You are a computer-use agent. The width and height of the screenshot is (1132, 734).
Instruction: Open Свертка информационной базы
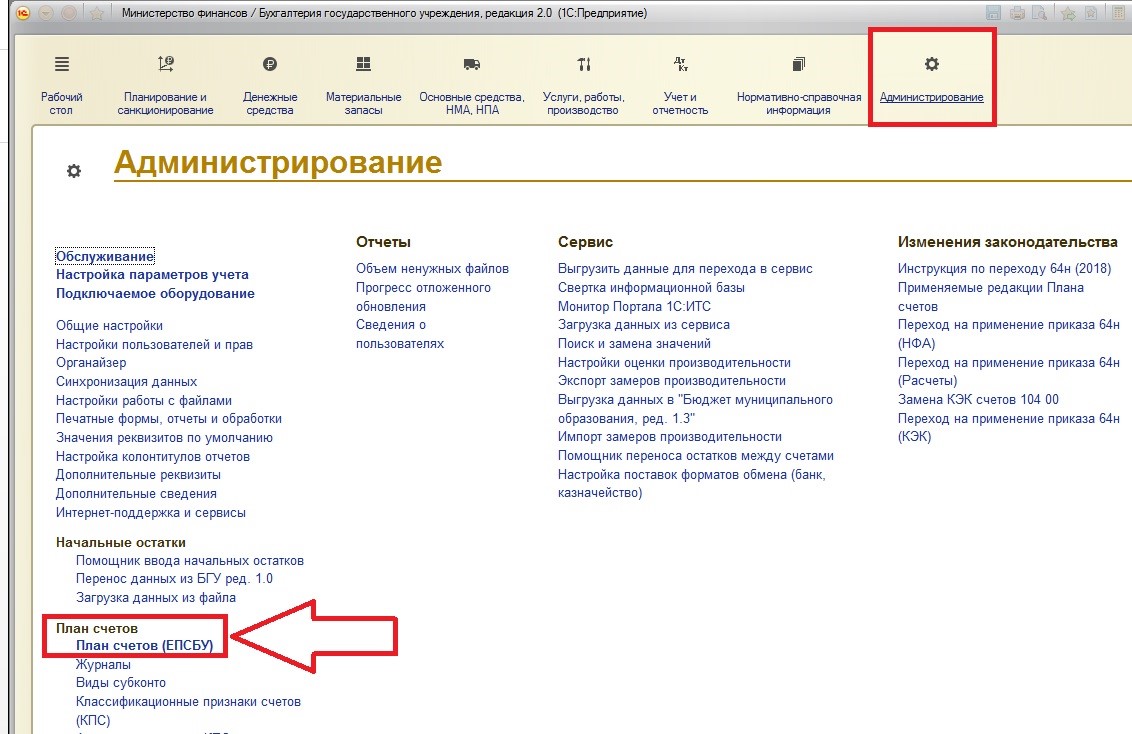click(651, 287)
